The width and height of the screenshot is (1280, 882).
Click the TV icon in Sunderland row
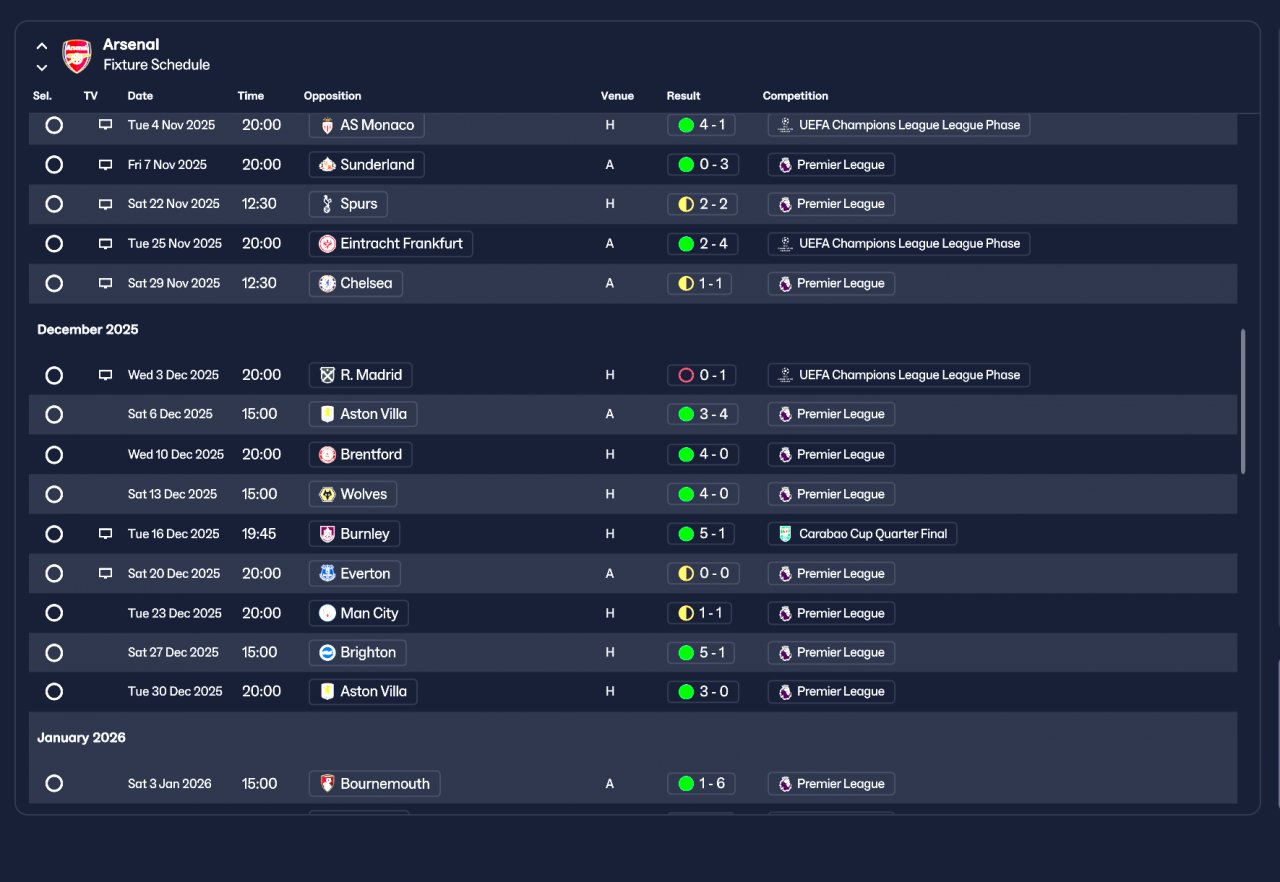tap(105, 165)
